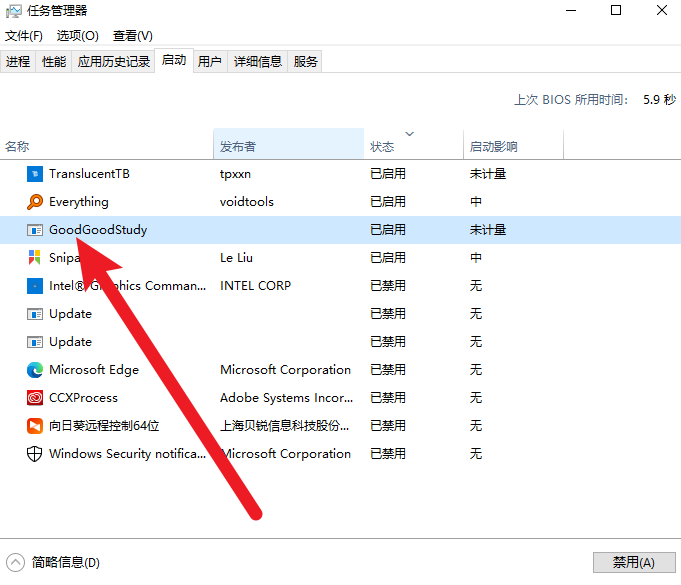Screen dimensions: 681x585
Task: Click publisher 上海贝锐信息科技股份...
Action: (284, 426)
